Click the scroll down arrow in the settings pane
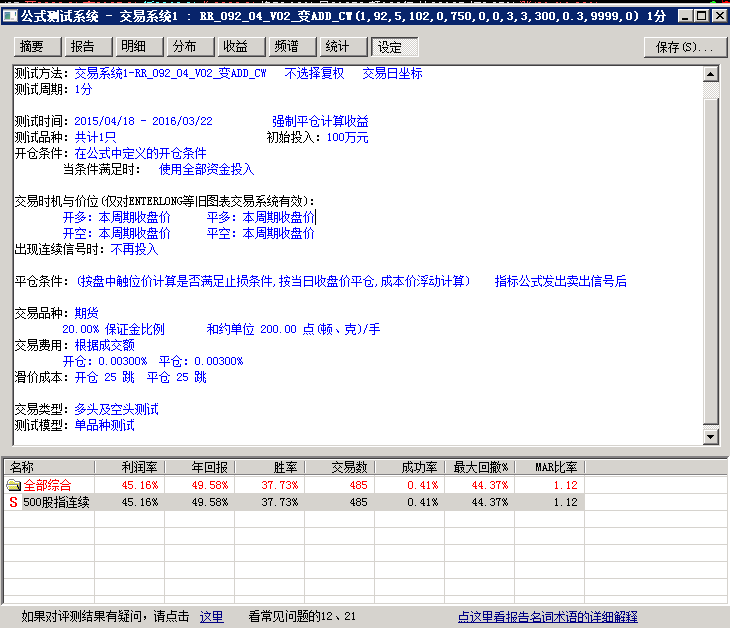The image size is (730, 628). 711,437
